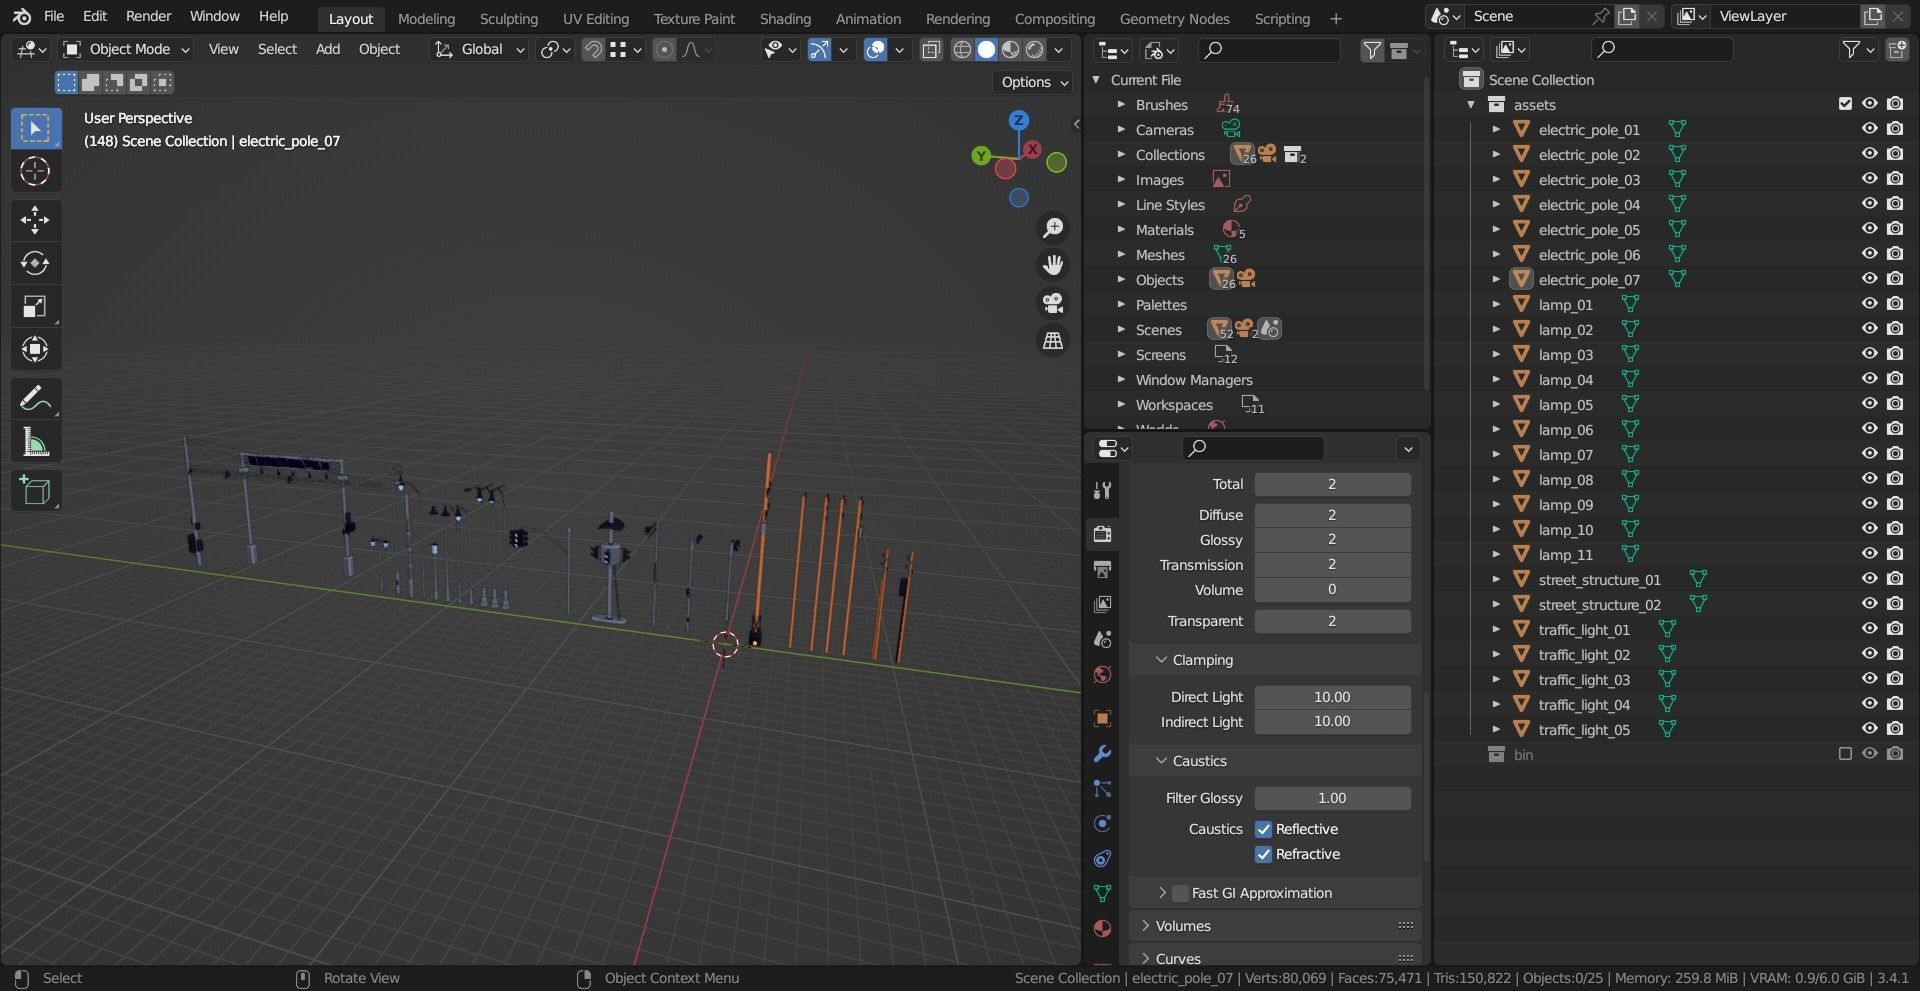Activate the Transform tool

click(x=35, y=349)
